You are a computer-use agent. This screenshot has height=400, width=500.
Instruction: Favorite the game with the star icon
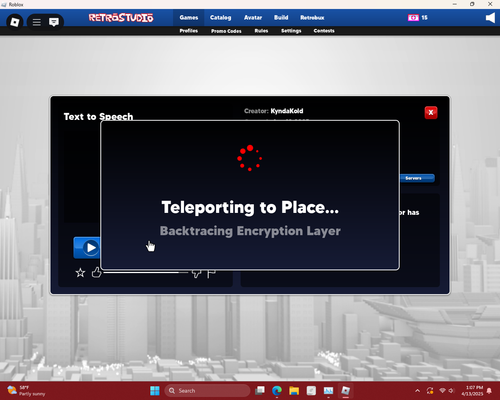(x=80, y=273)
